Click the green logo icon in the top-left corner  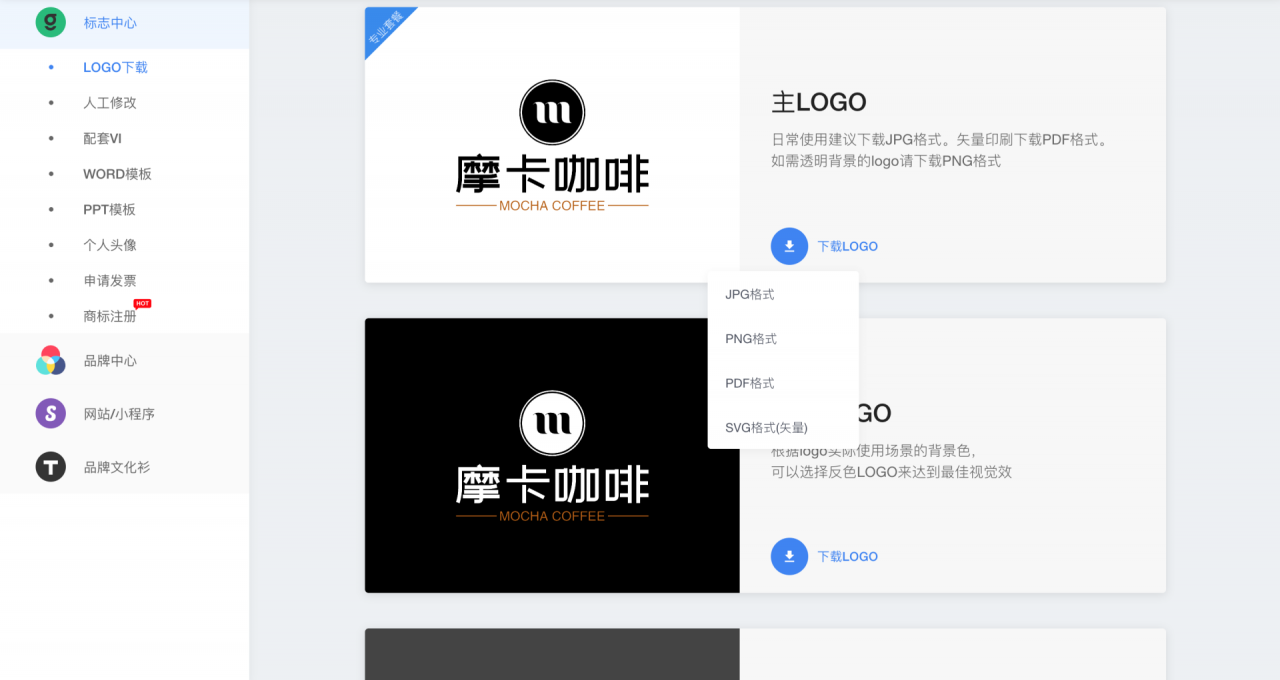point(50,22)
